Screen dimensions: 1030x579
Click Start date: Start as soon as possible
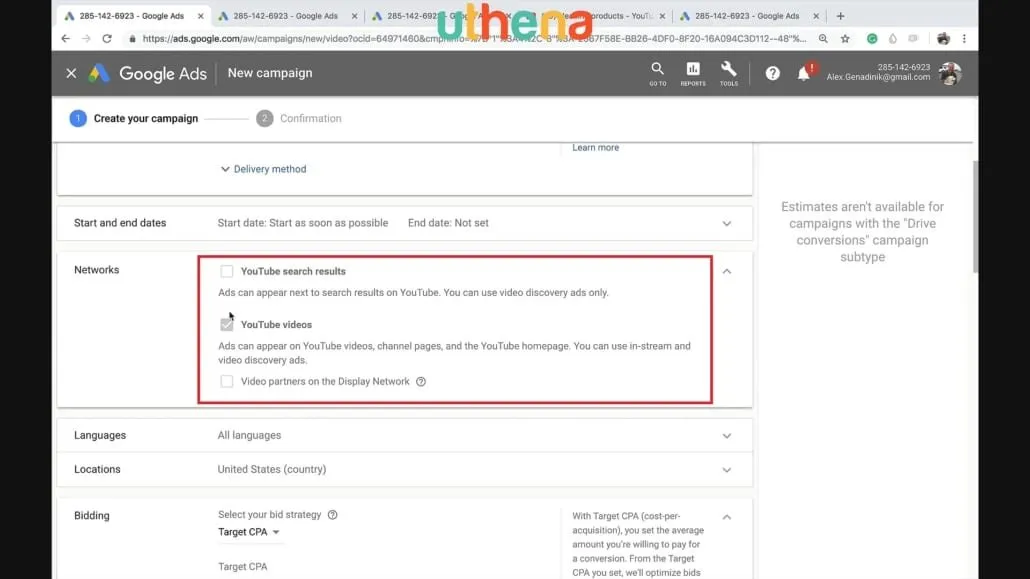(x=303, y=223)
